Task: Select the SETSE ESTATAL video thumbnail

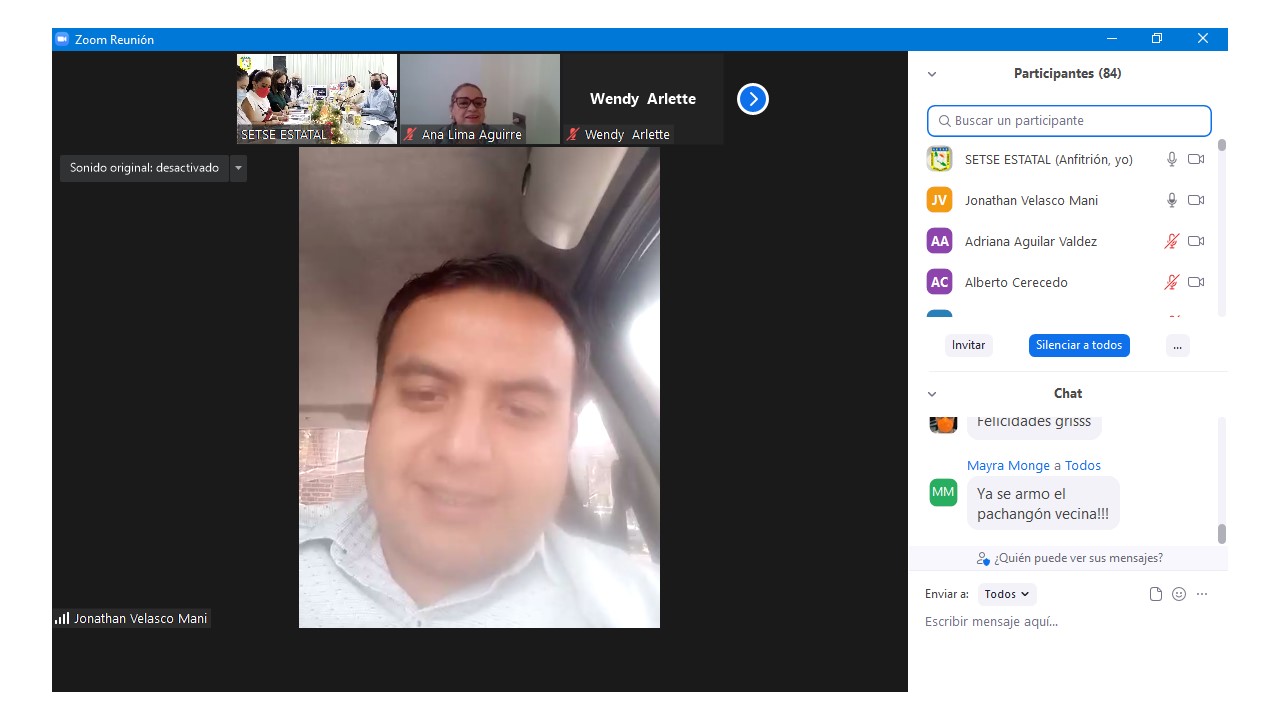Action: pyautogui.click(x=317, y=99)
